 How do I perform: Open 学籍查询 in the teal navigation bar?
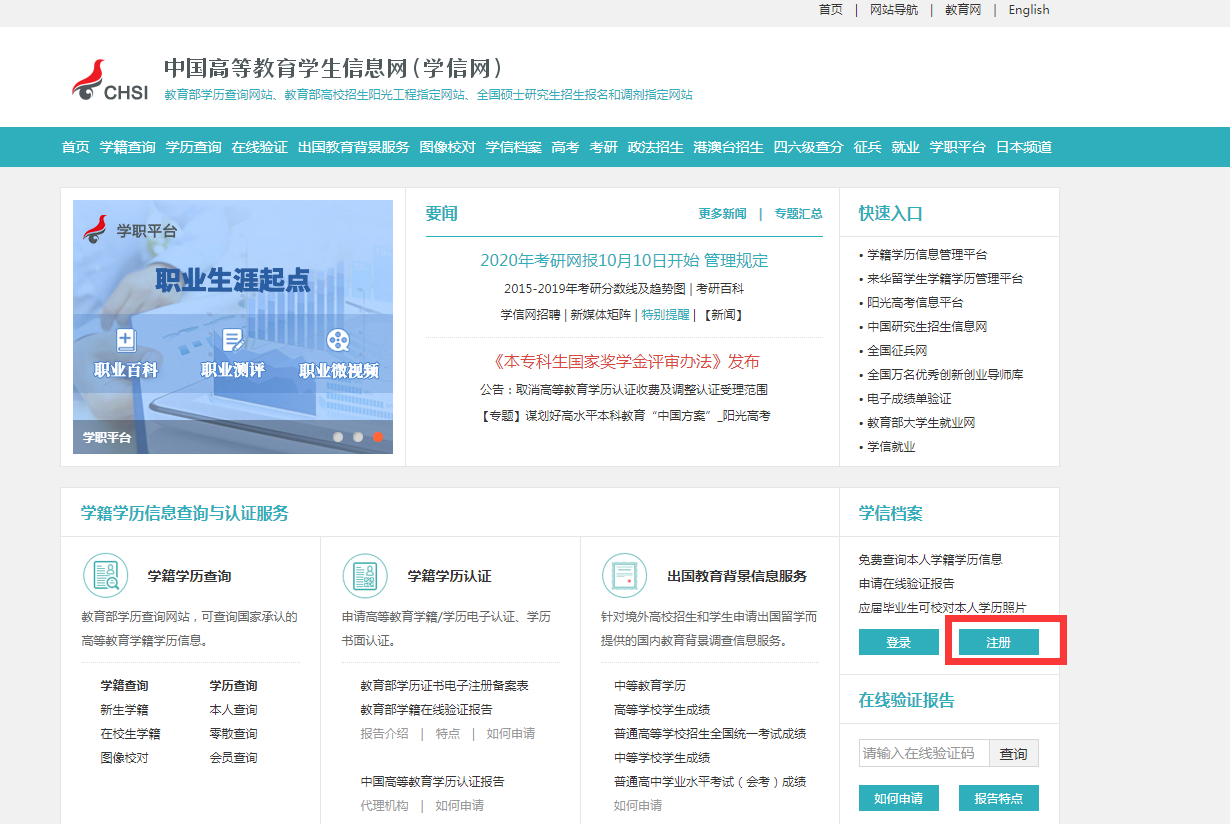pos(128,147)
